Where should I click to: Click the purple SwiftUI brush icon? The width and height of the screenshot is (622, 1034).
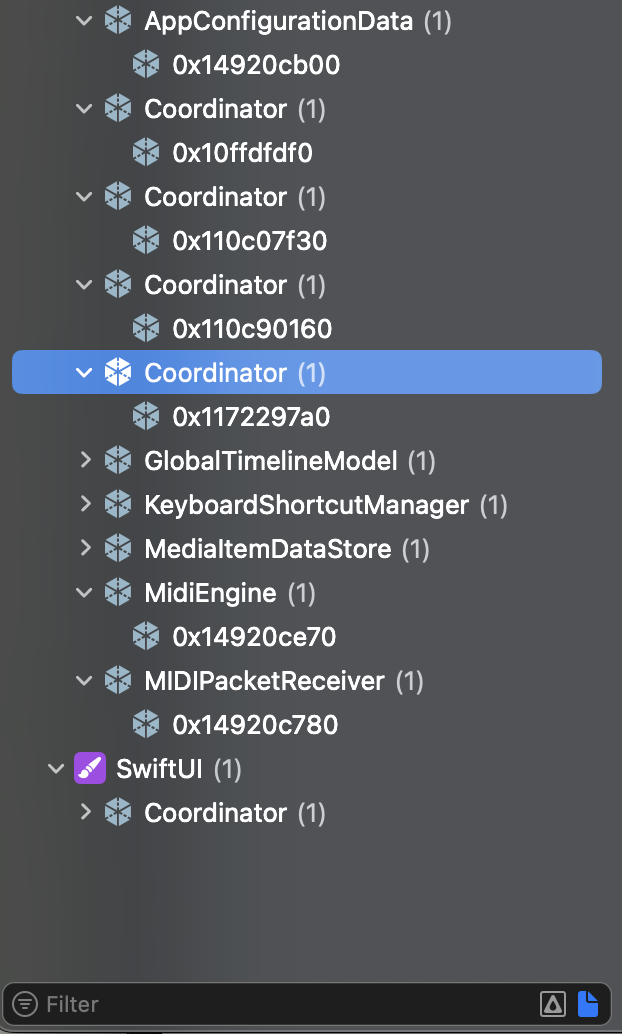point(90,768)
